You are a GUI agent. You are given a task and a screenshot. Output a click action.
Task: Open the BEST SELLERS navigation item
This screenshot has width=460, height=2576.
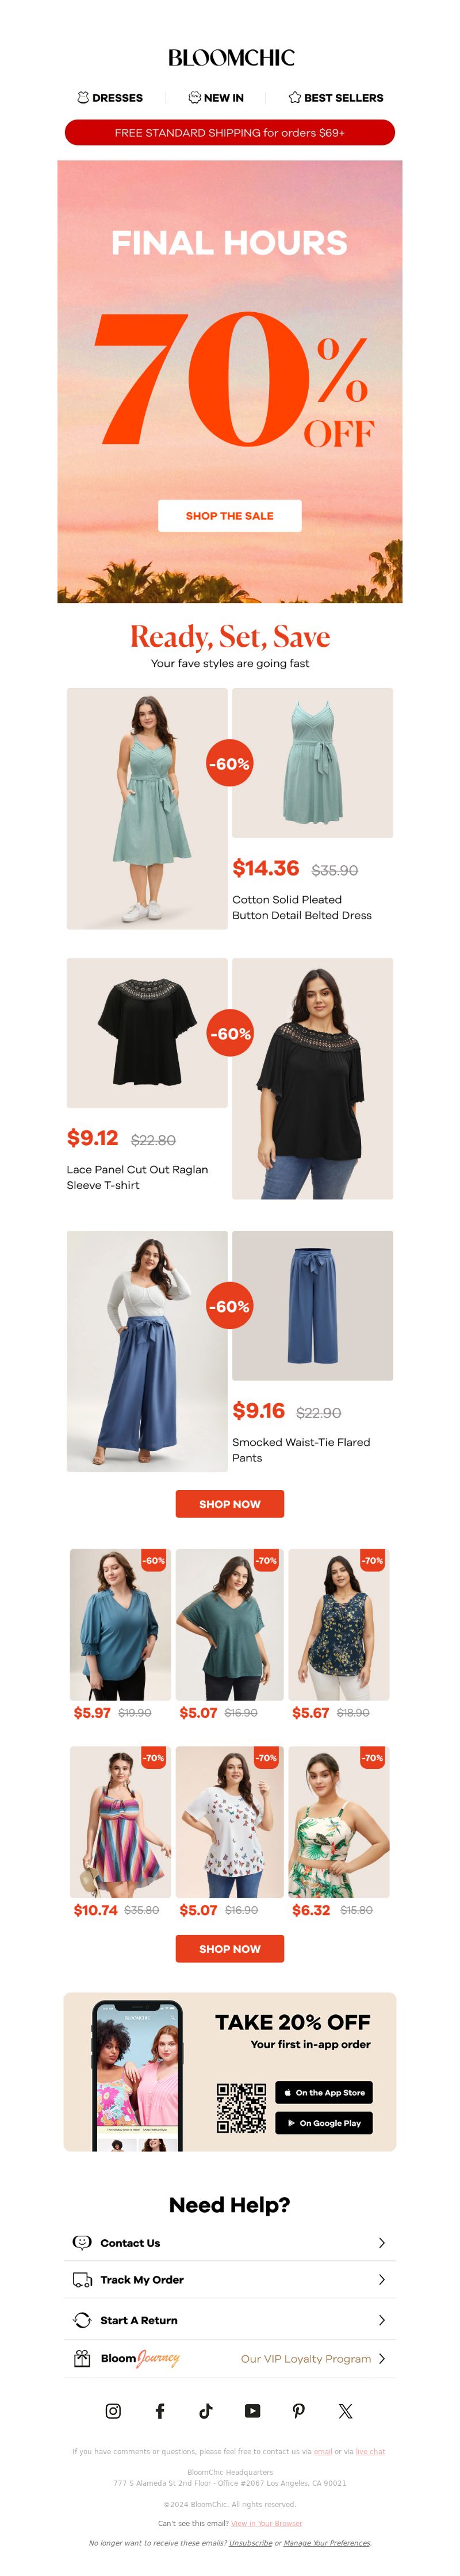pos(336,98)
